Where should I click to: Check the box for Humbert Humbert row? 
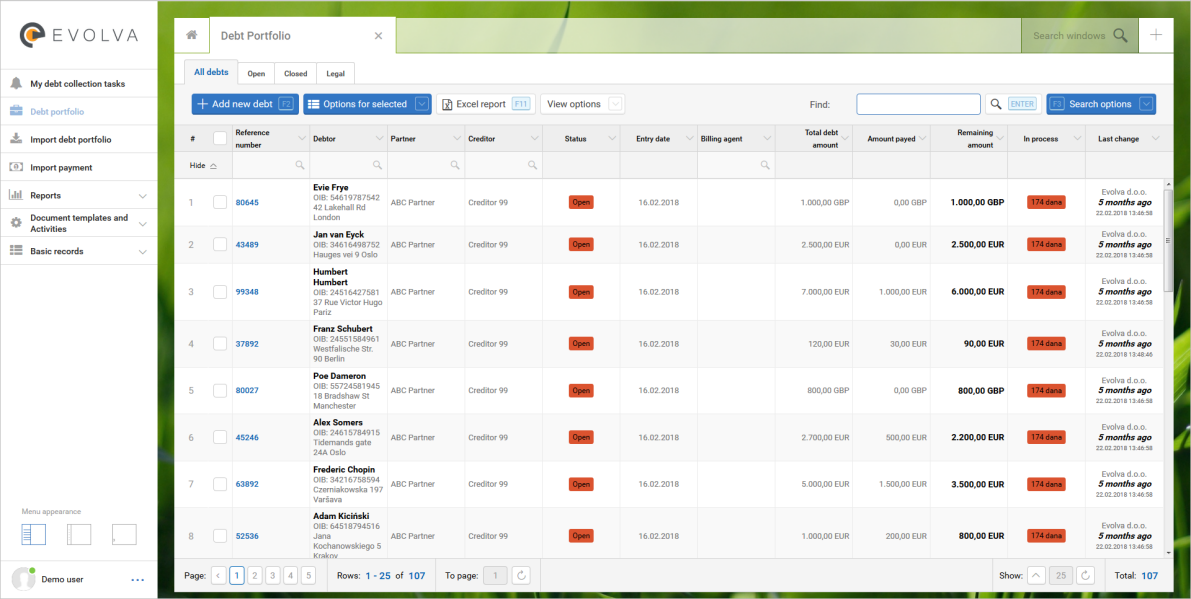click(x=220, y=292)
